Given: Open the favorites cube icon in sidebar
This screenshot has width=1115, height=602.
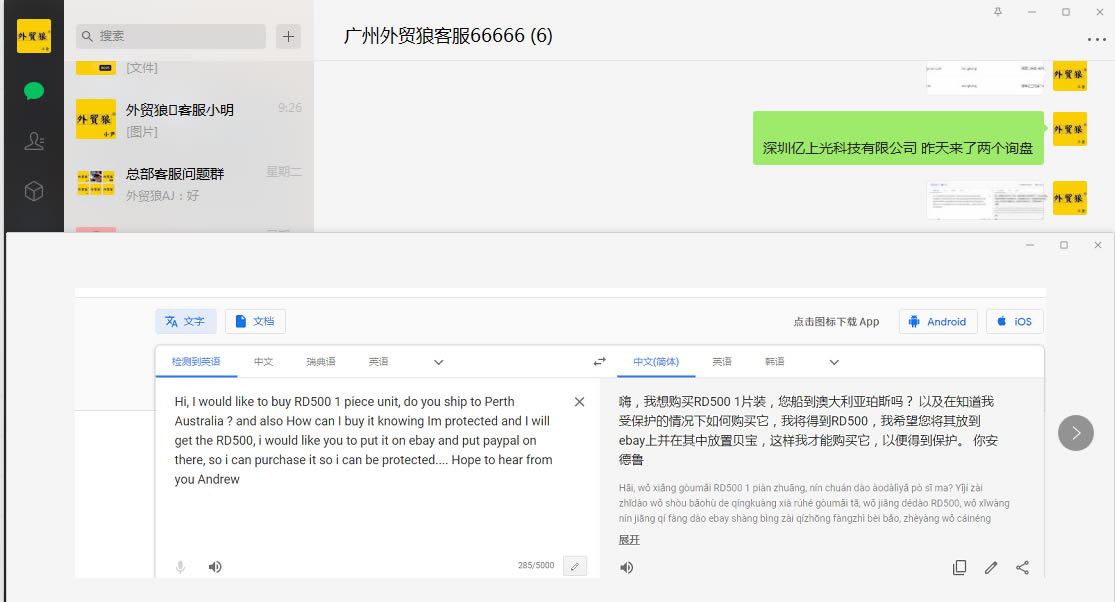Looking at the screenshot, I should pyautogui.click(x=34, y=191).
